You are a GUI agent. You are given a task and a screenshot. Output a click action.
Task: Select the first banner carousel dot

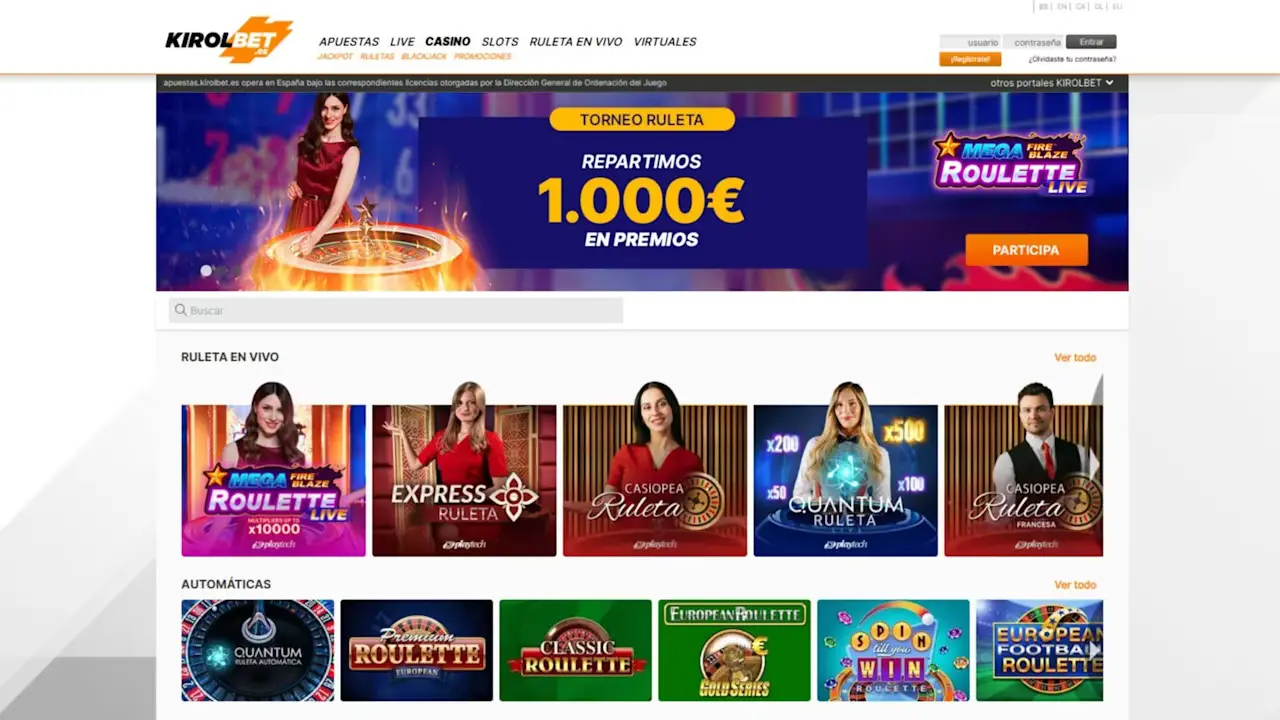(x=206, y=271)
